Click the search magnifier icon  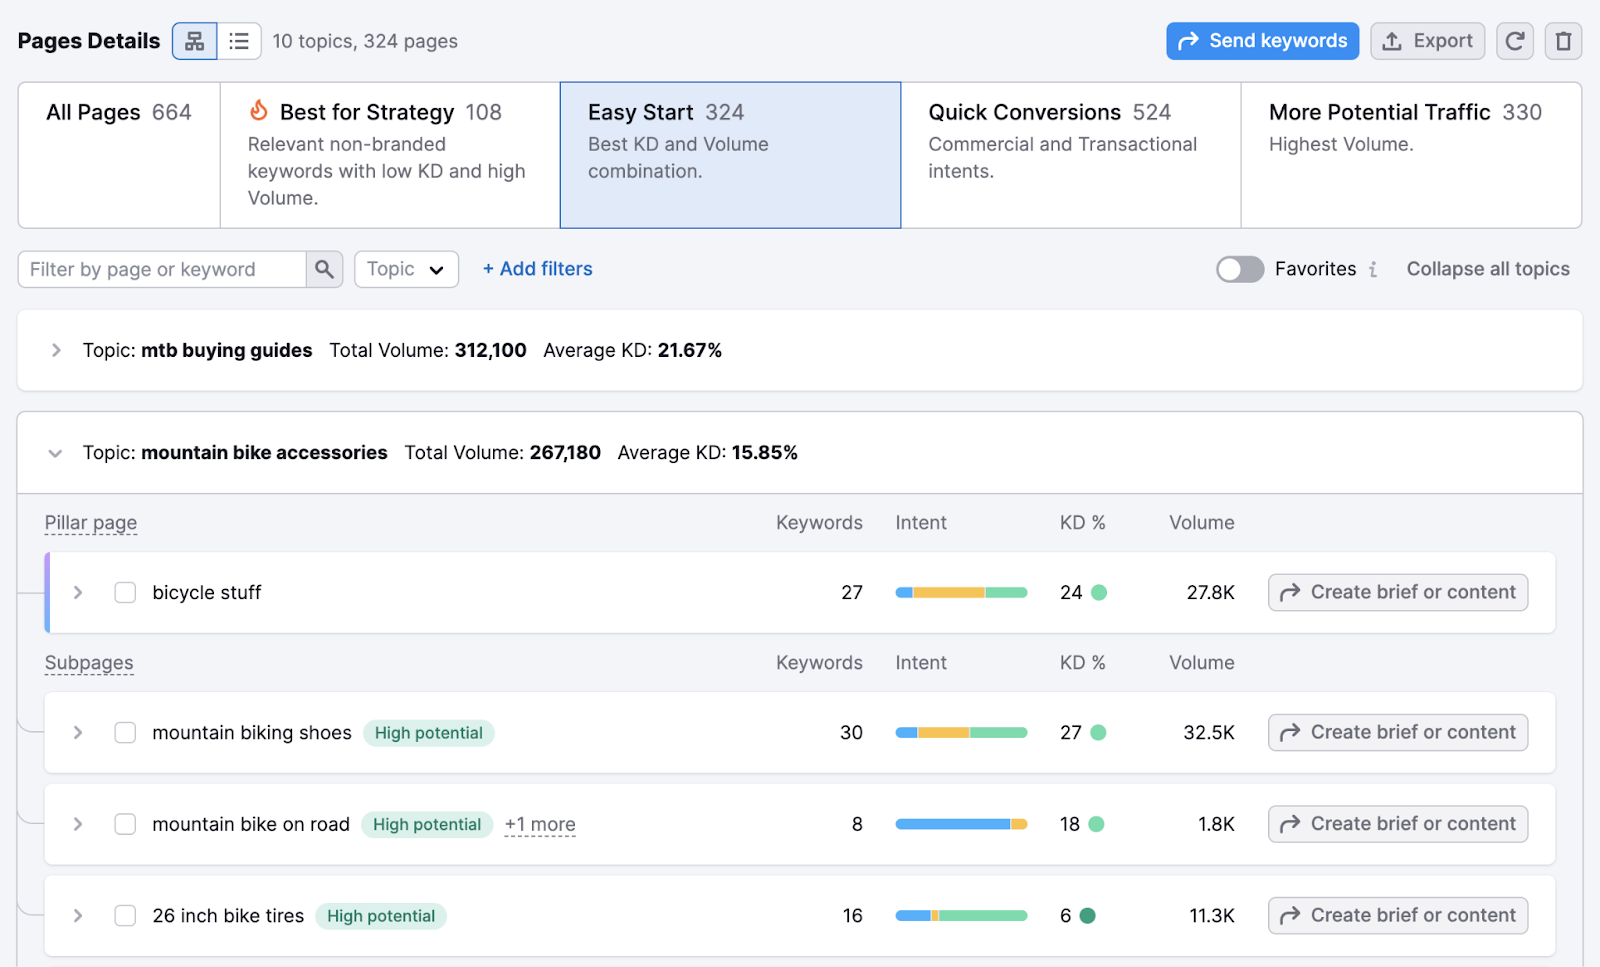coord(324,269)
